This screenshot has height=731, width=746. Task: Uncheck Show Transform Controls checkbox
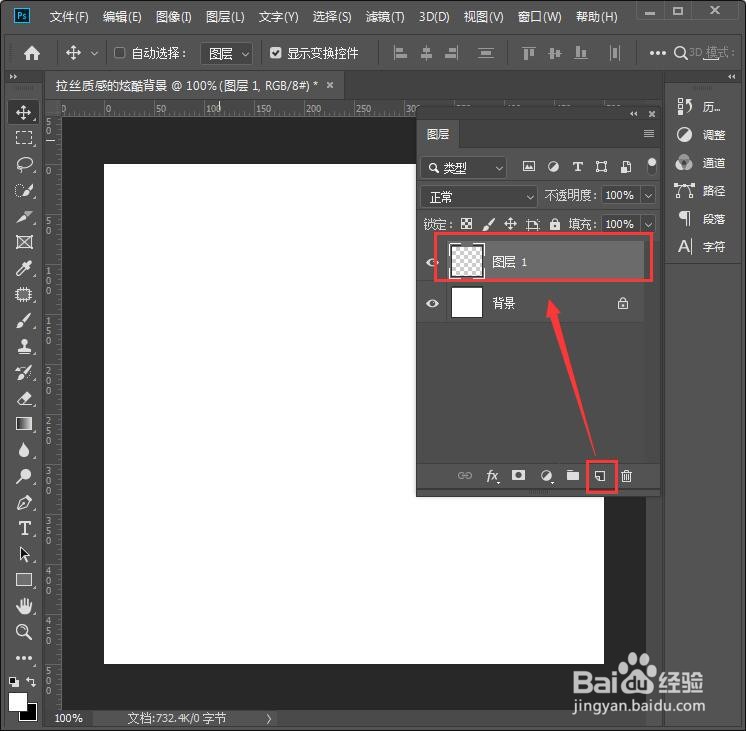coord(275,52)
